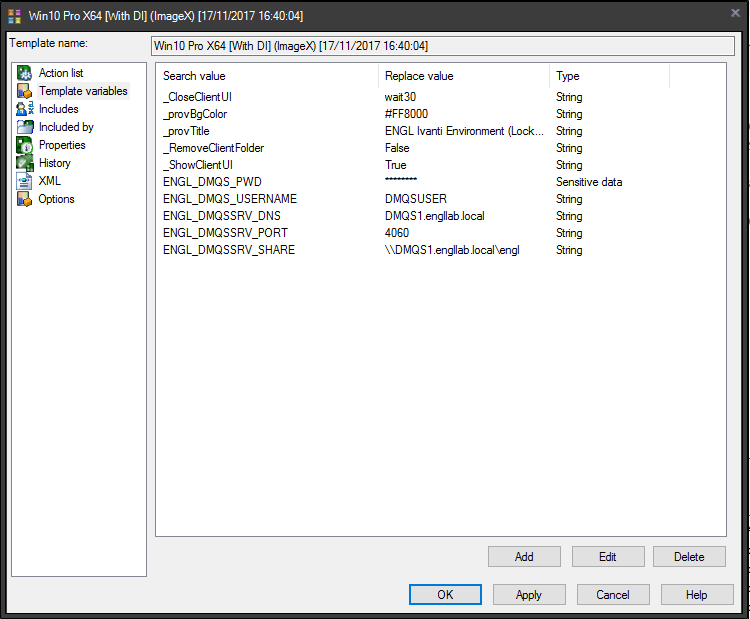
Task: Click the Template variables icon
Action: point(24,91)
